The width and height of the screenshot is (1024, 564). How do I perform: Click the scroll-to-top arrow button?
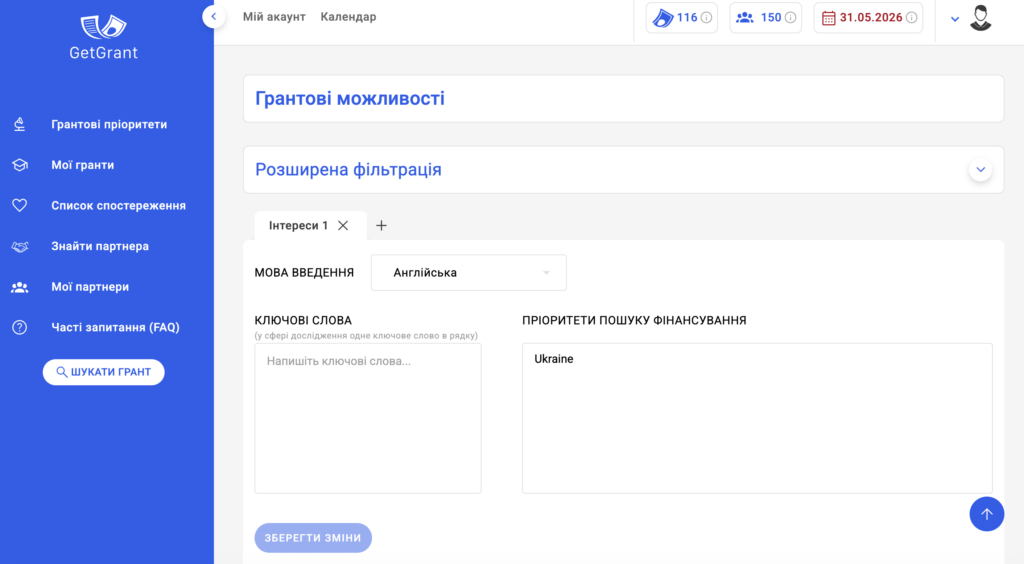click(x=986, y=514)
